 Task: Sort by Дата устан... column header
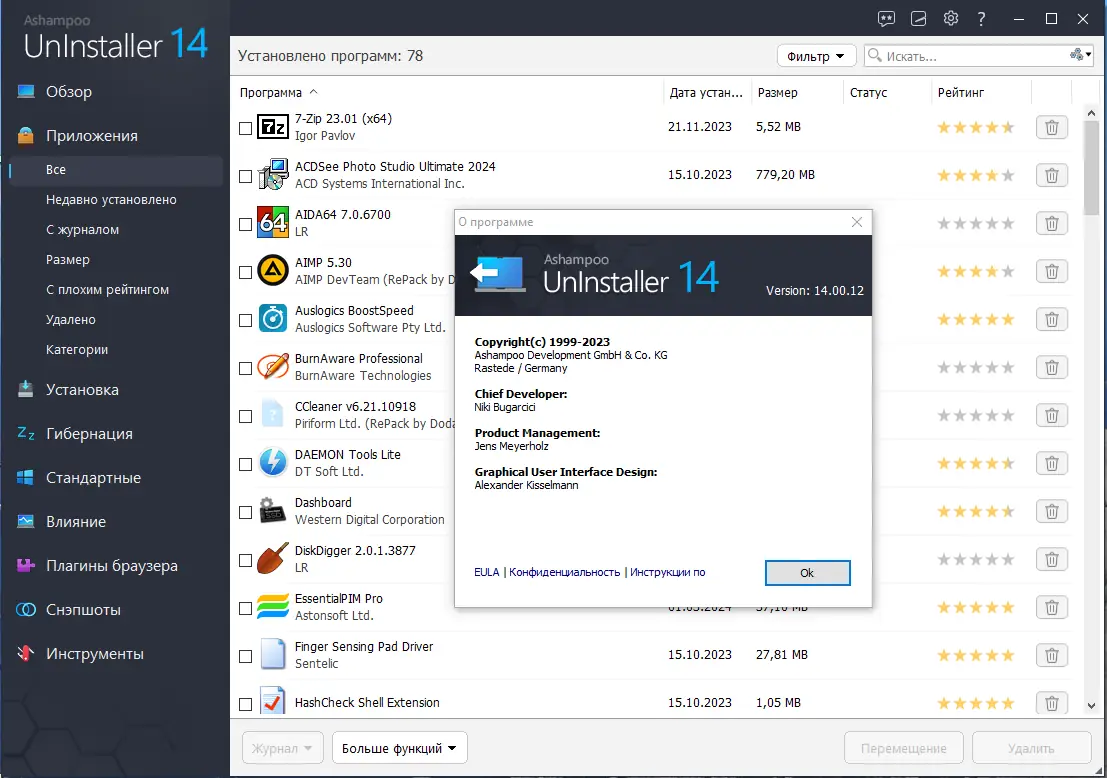(706, 92)
